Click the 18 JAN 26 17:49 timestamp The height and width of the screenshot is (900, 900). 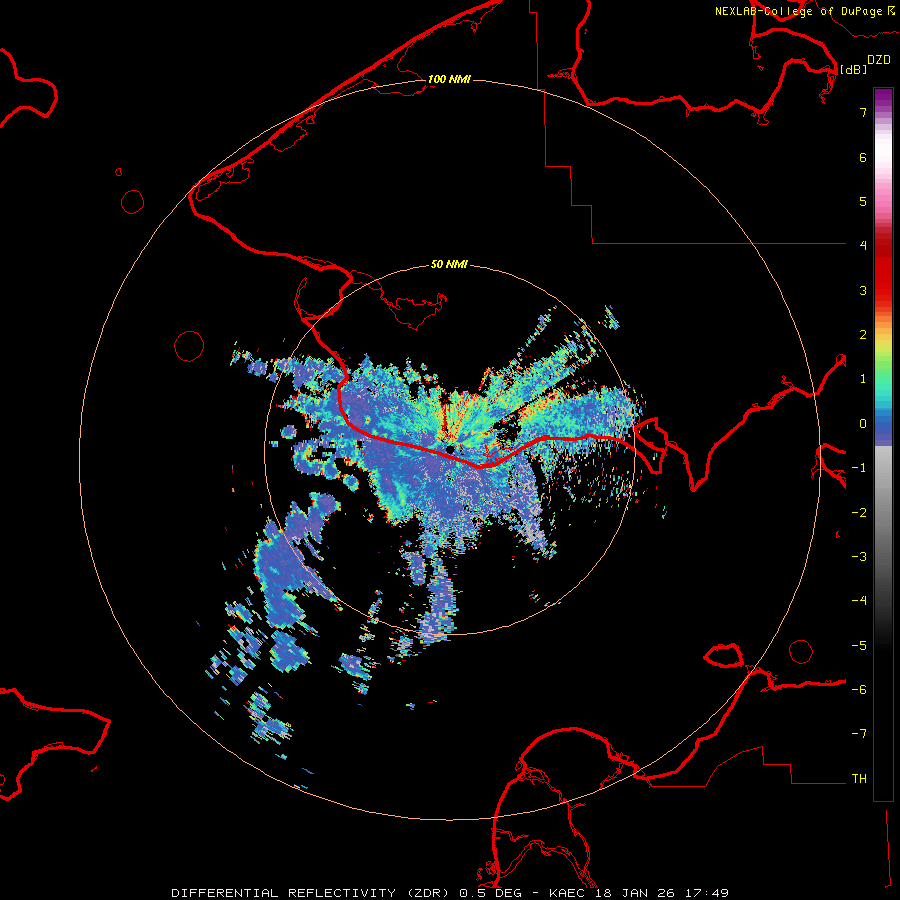[662, 893]
